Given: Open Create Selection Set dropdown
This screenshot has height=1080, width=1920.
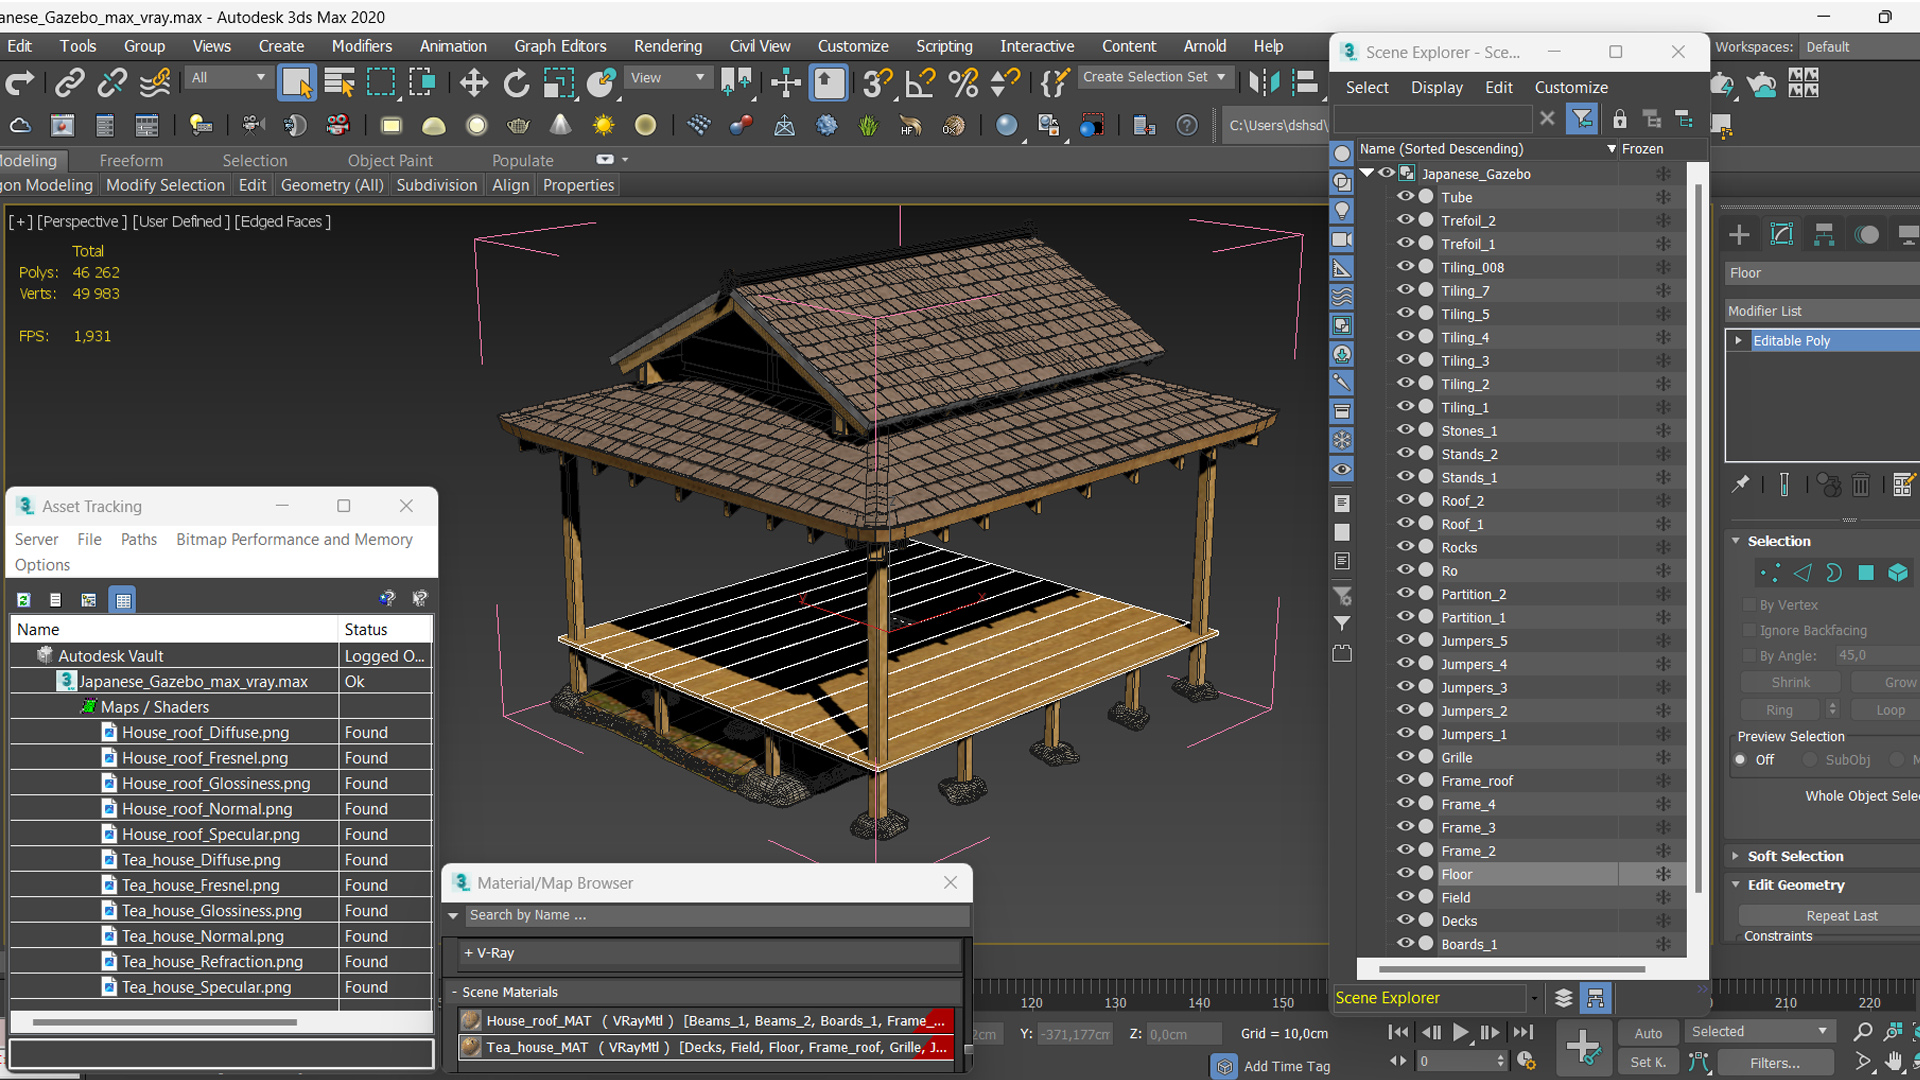Looking at the screenshot, I should [1155, 77].
